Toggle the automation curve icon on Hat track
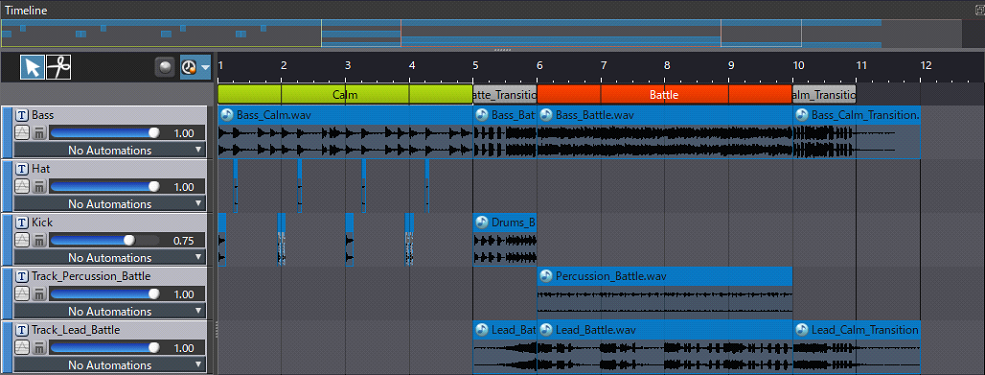 [22, 187]
